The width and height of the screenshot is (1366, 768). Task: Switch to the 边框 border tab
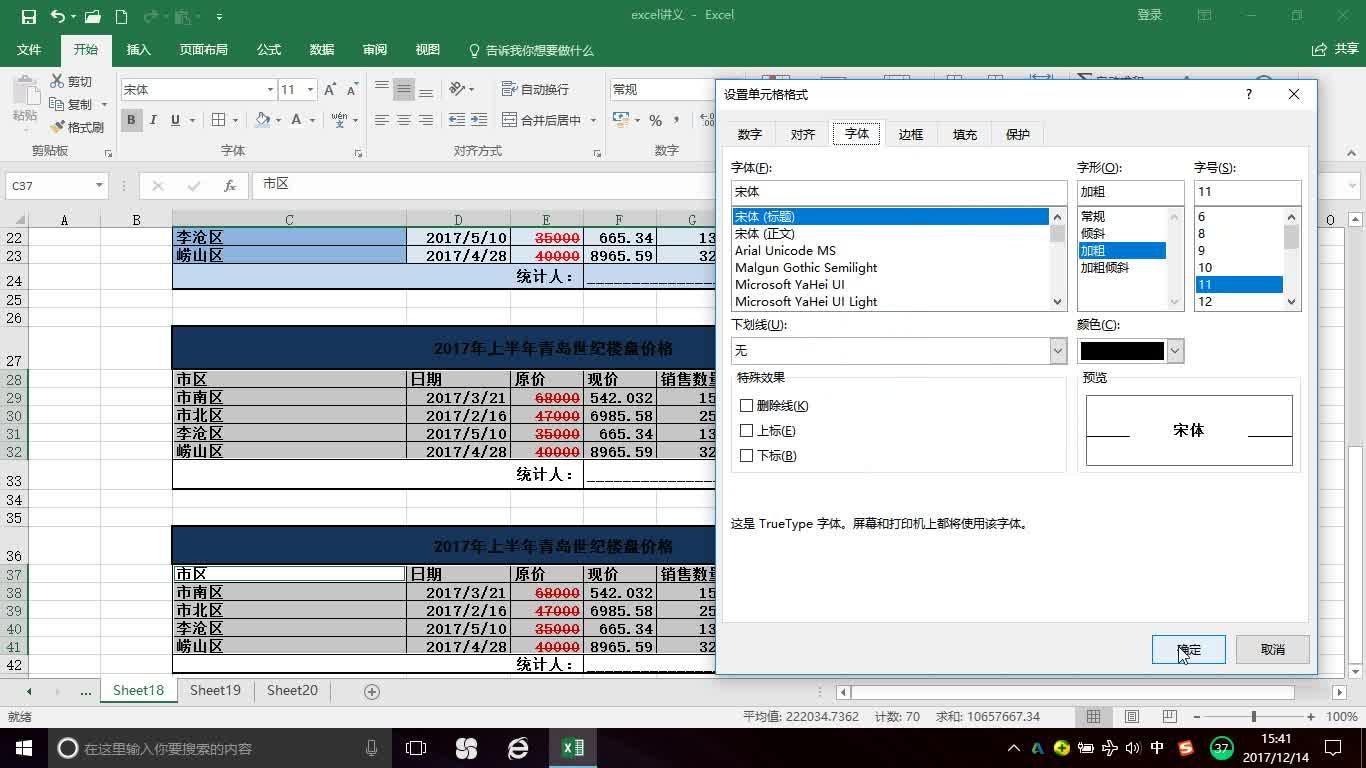(910, 134)
